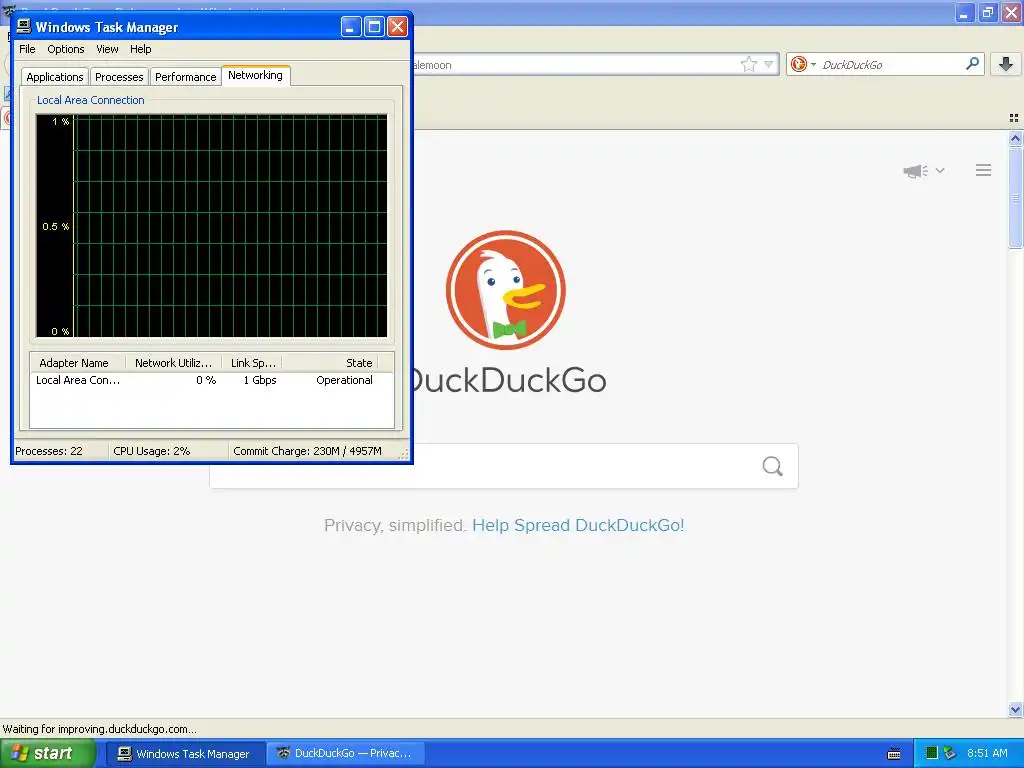Minimize the Windows Task Manager window
This screenshot has width=1024, height=768.
click(351, 27)
